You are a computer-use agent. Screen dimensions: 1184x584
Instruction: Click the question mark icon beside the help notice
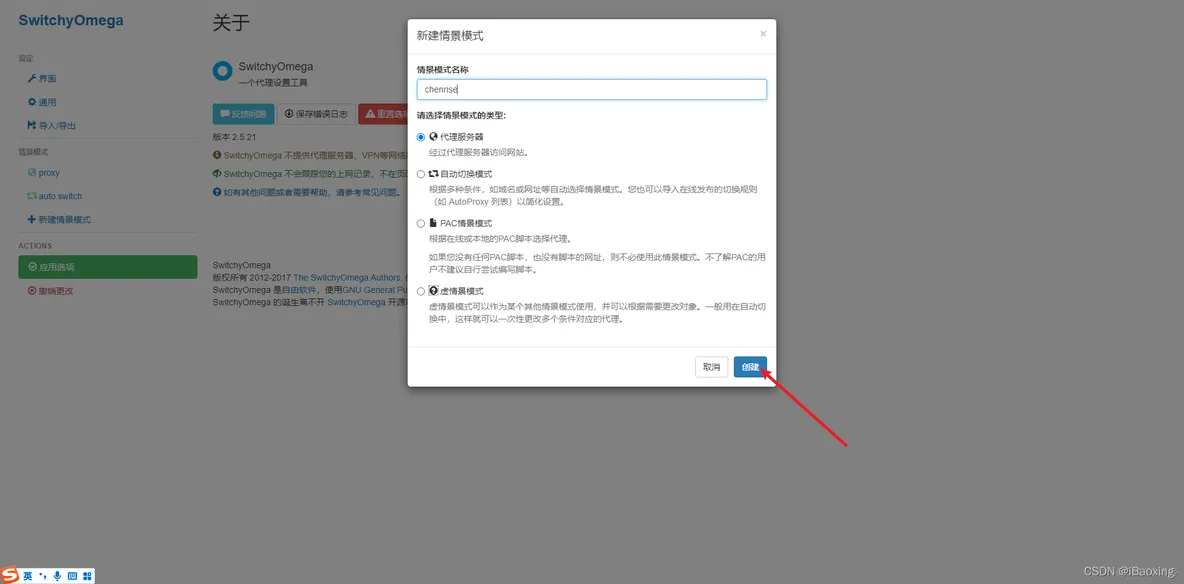217,192
